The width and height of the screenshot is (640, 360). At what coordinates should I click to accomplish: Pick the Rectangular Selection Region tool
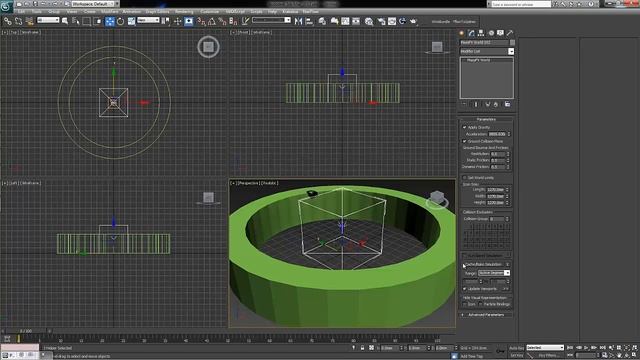pyautogui.click(x=87, y=21)
